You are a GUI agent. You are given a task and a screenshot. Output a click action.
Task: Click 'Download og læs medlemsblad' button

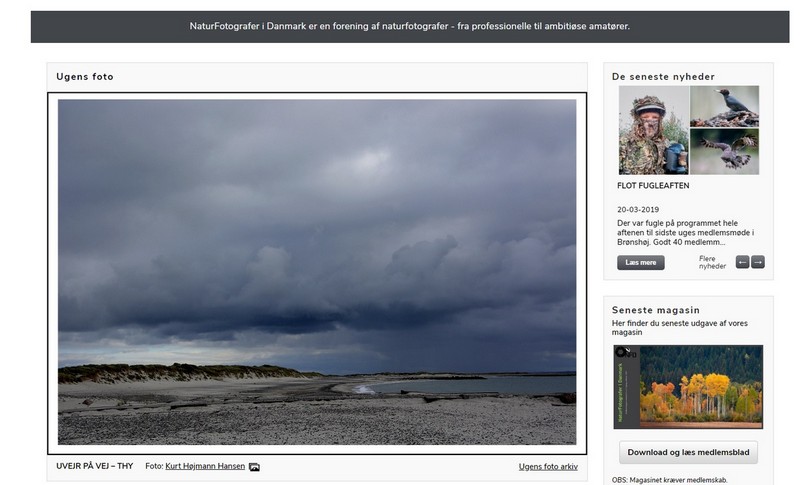click(x=688, y=452)
